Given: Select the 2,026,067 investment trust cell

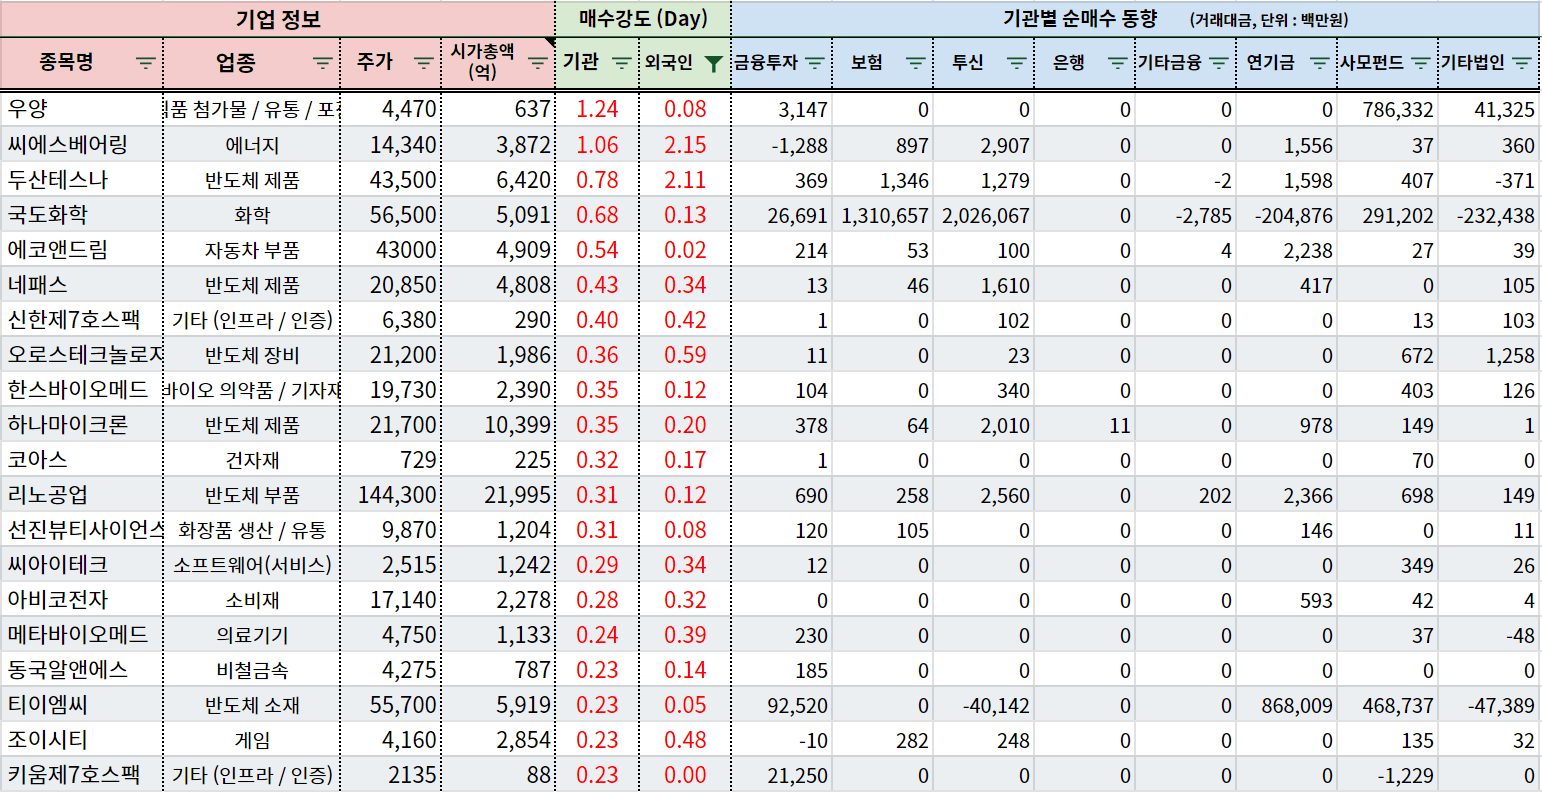Looking at the screenshot, I should click(x=984, y=214).
